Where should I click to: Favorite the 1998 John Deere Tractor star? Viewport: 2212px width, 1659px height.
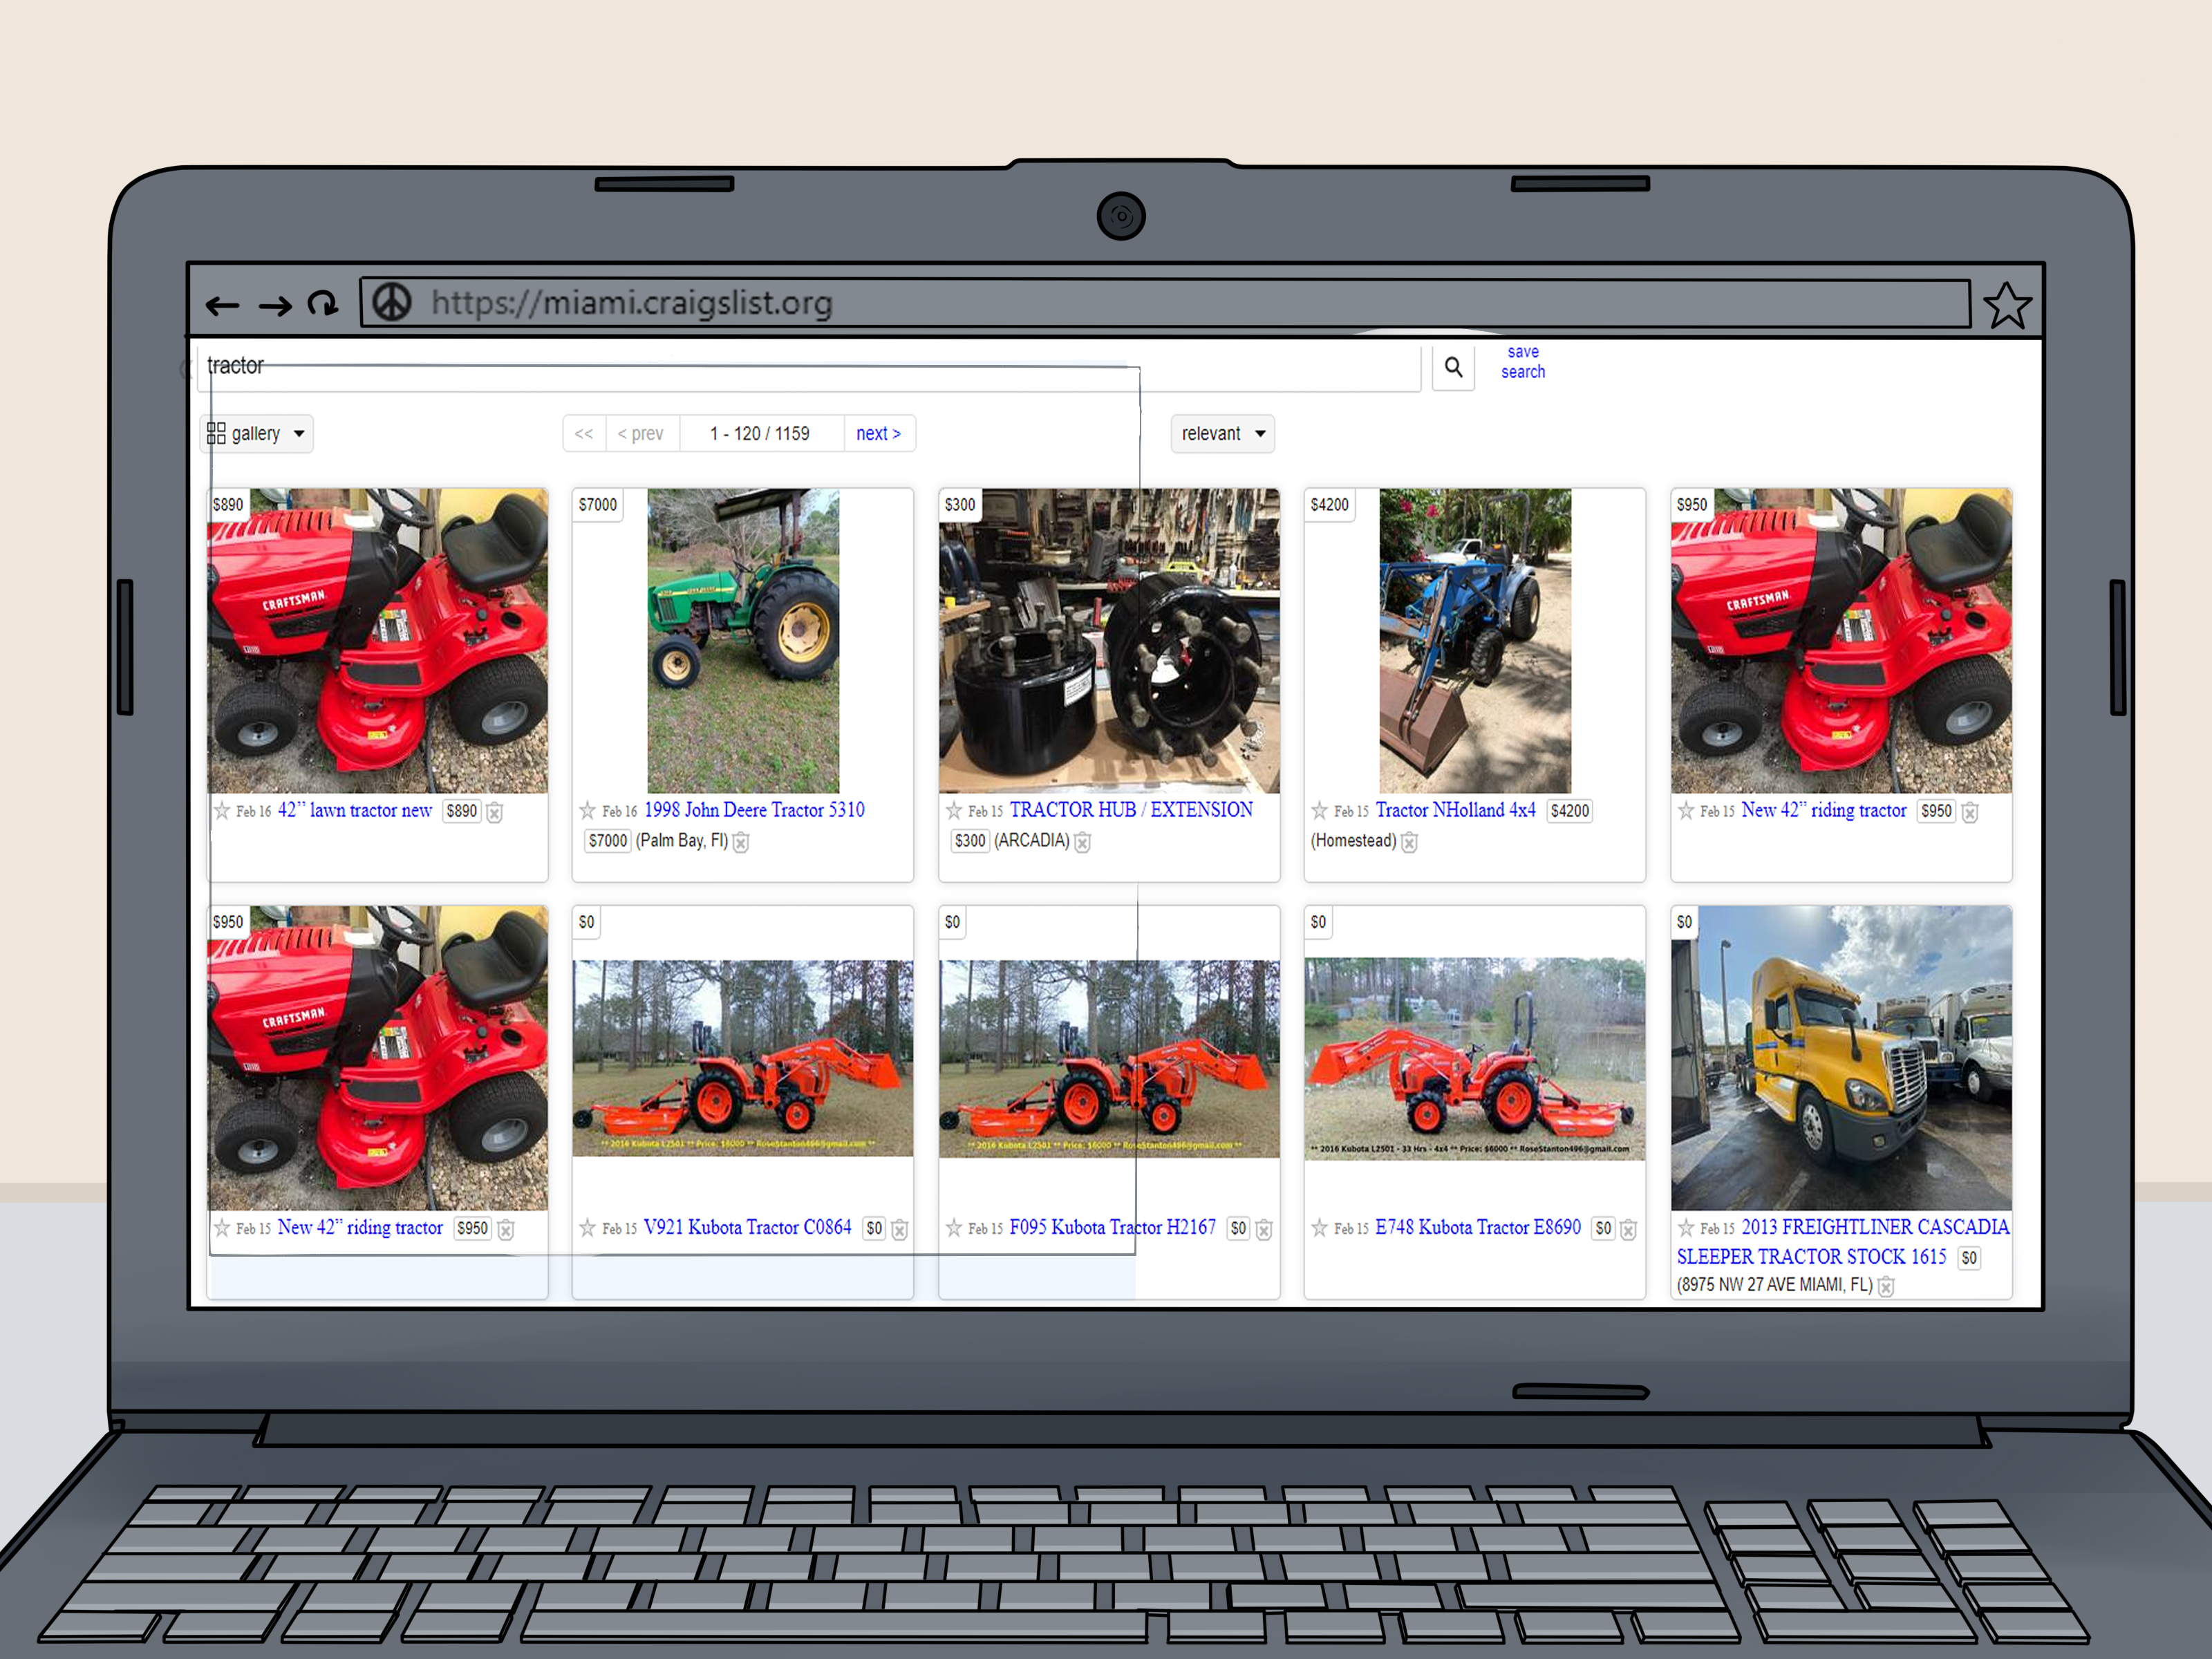(x=587, y=811)
